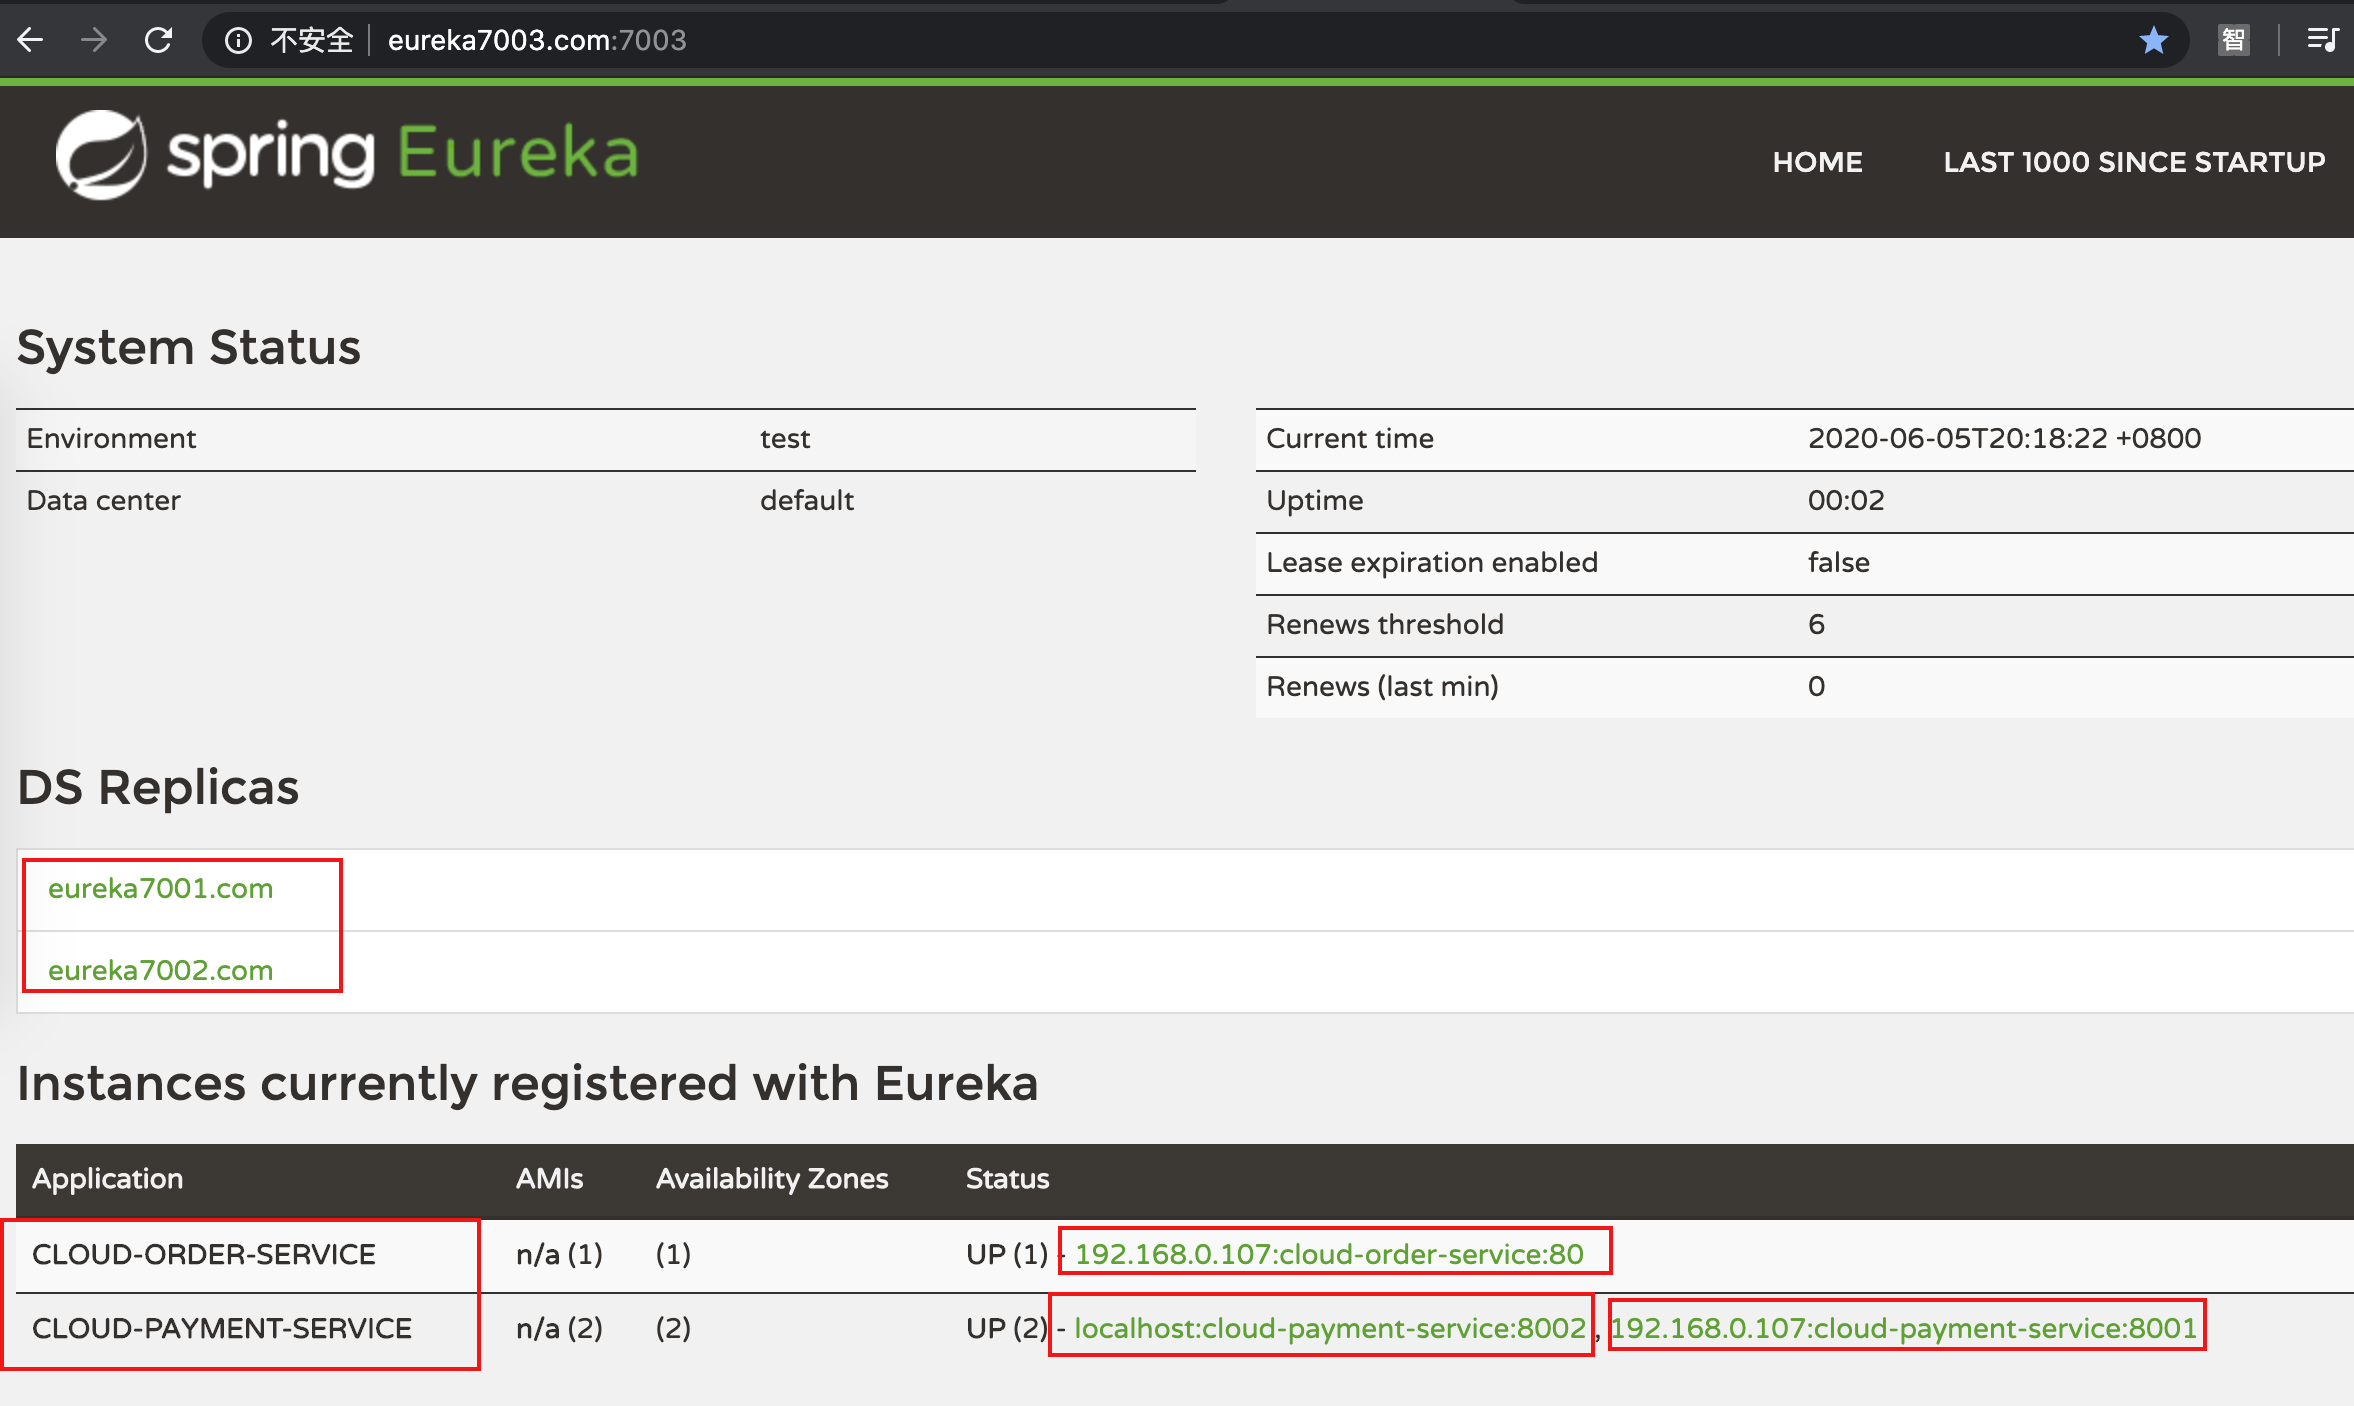Screen dimensions: 2354x1406
Task: Open 192.168.0.107:cloud-payment-service:8001 instance link
Action: point(1904,1328)
